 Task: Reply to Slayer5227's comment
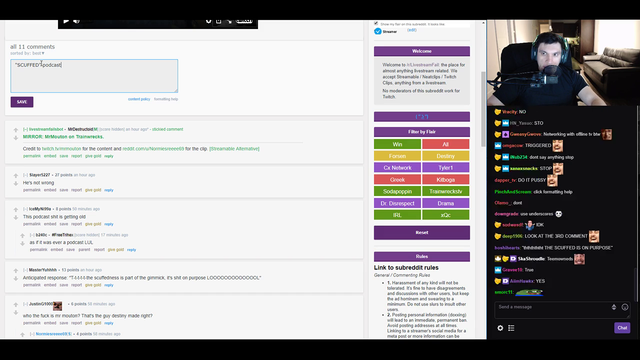click(109, 190)
